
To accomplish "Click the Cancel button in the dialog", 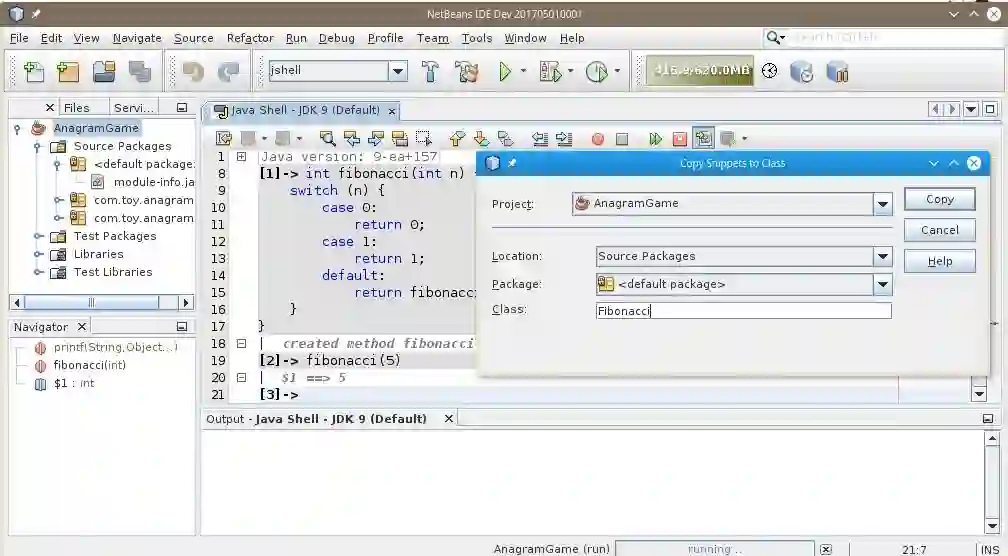I will 939,230.
